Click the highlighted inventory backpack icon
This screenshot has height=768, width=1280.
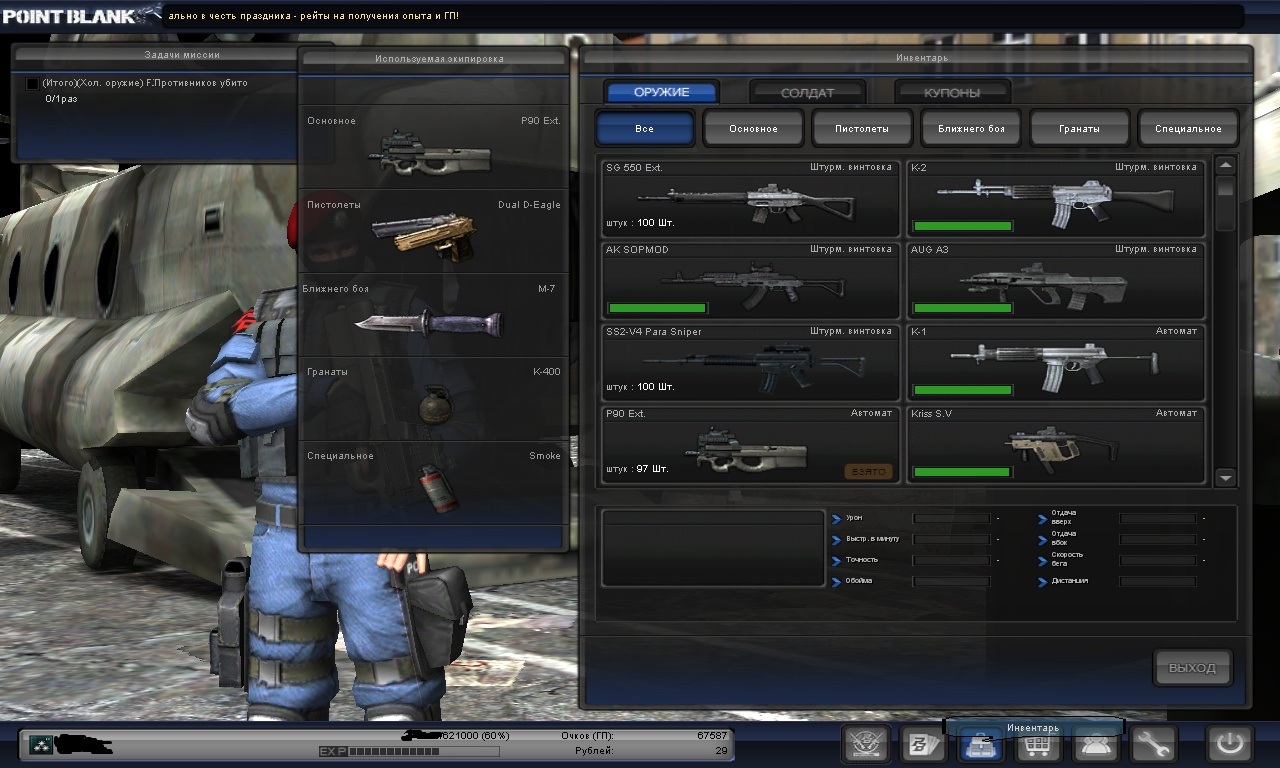pyautogui.click(x=981, y=745)
